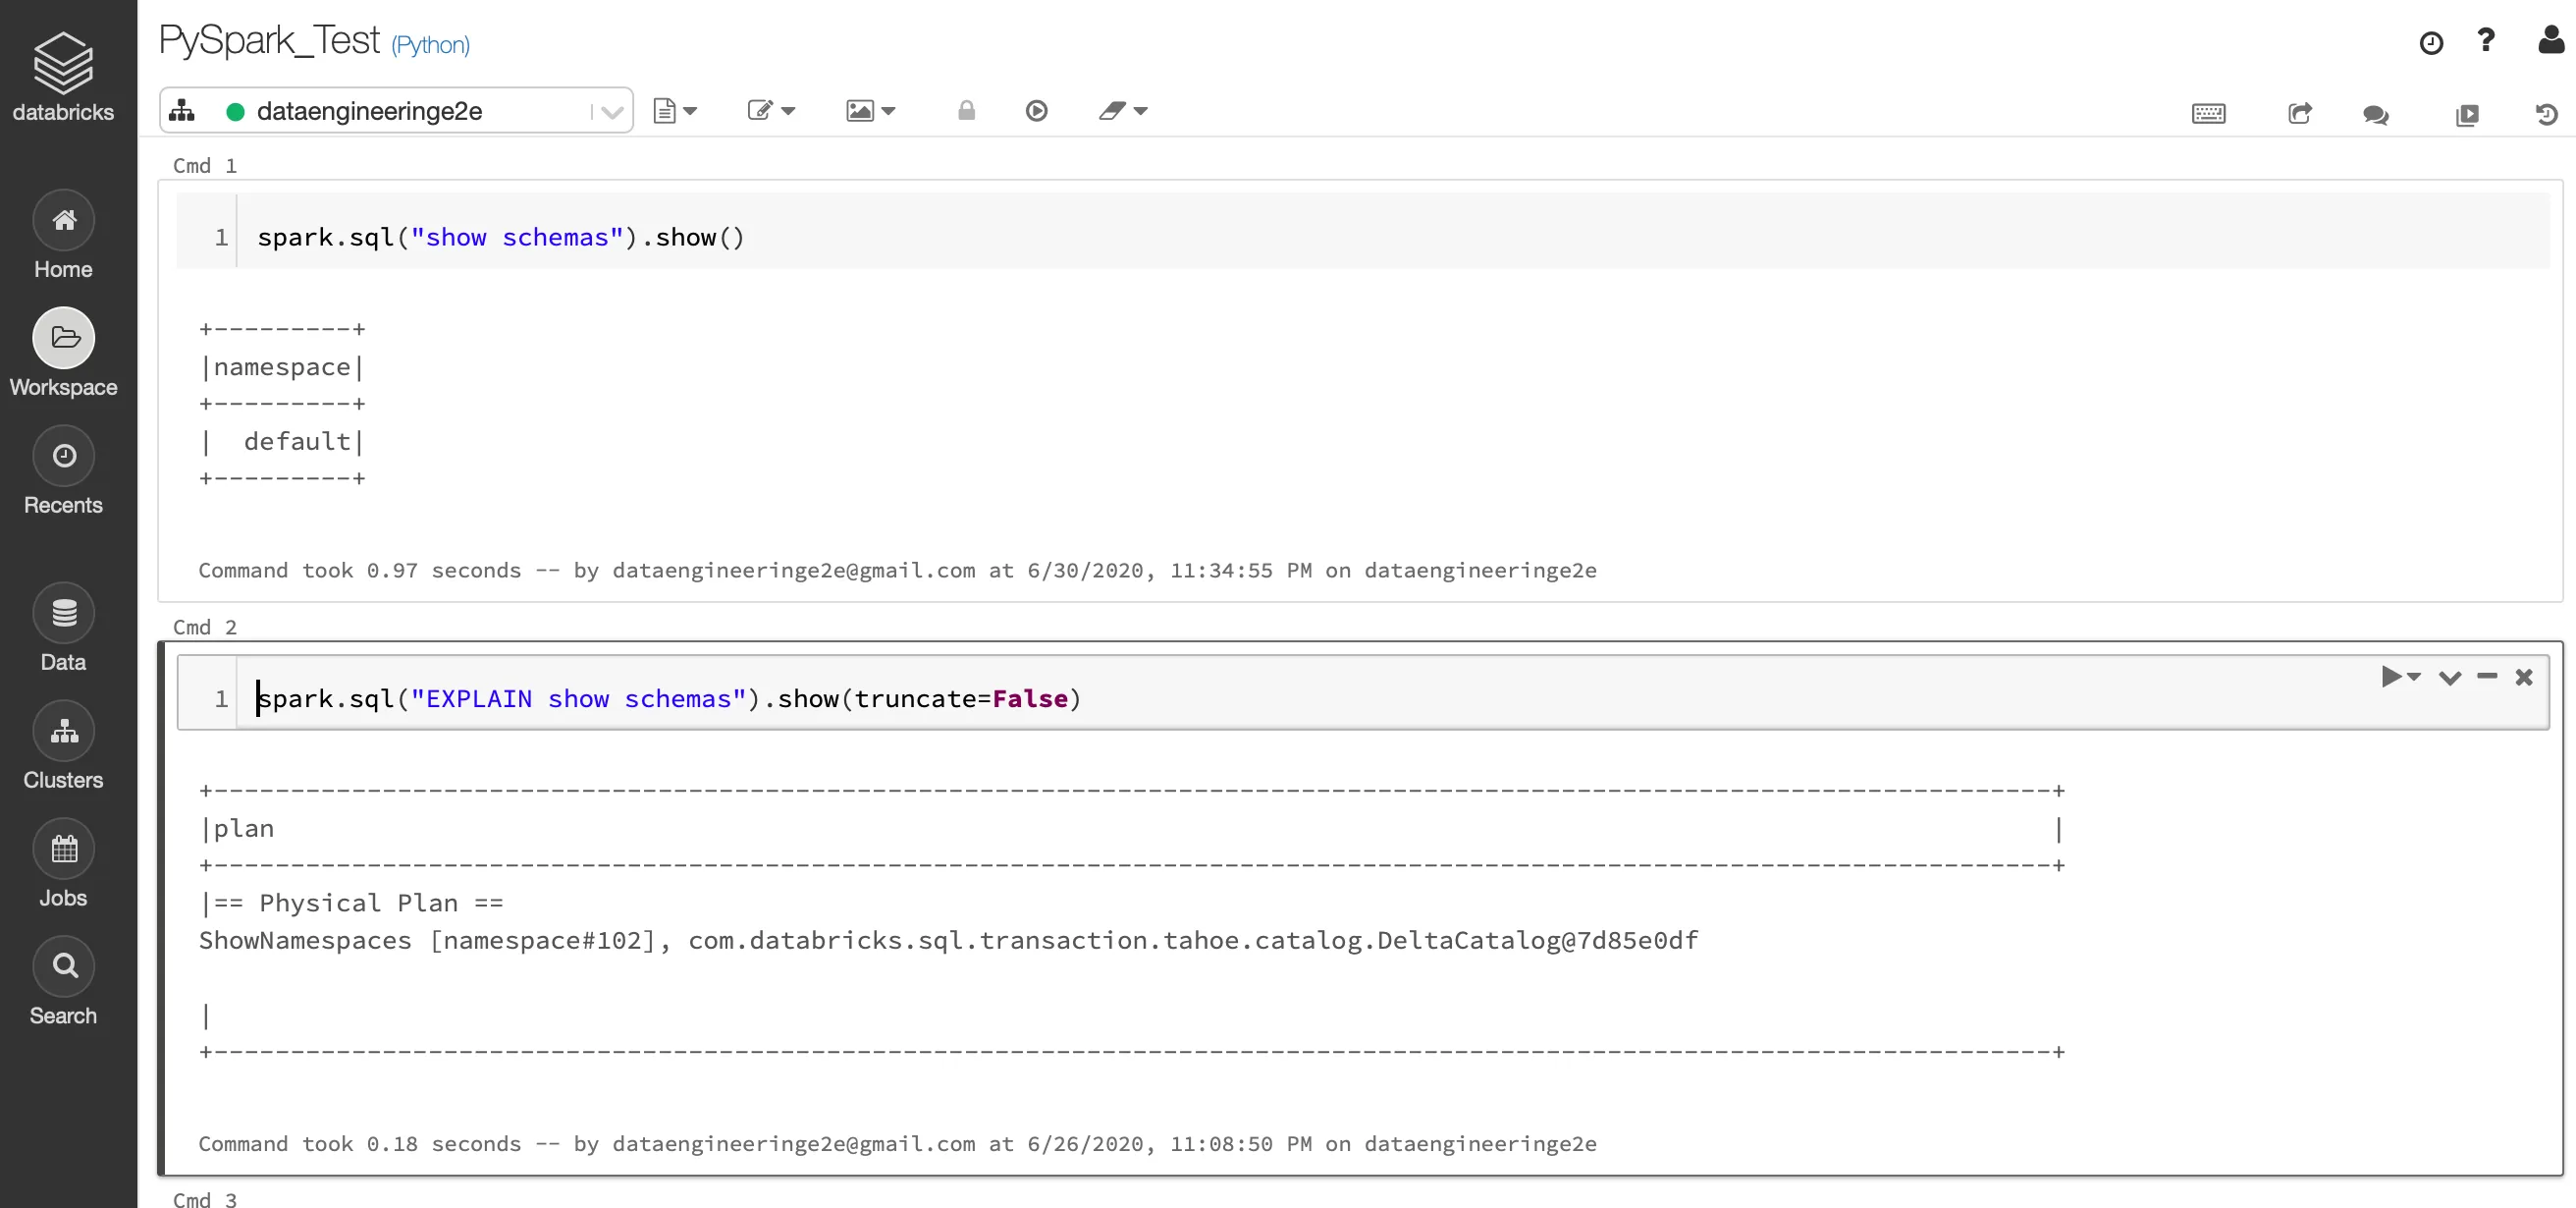Click the Run All play button
The width and height of the screenshot is (2576, 1208).
coord(1036,110)
